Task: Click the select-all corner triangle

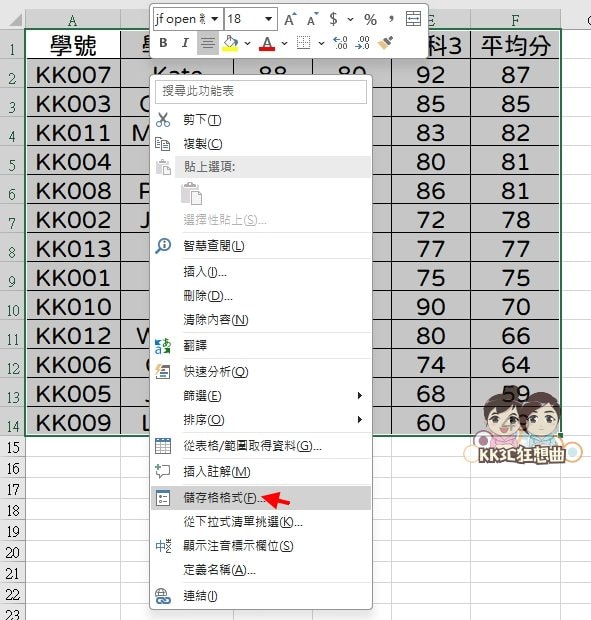Action: 14,20
